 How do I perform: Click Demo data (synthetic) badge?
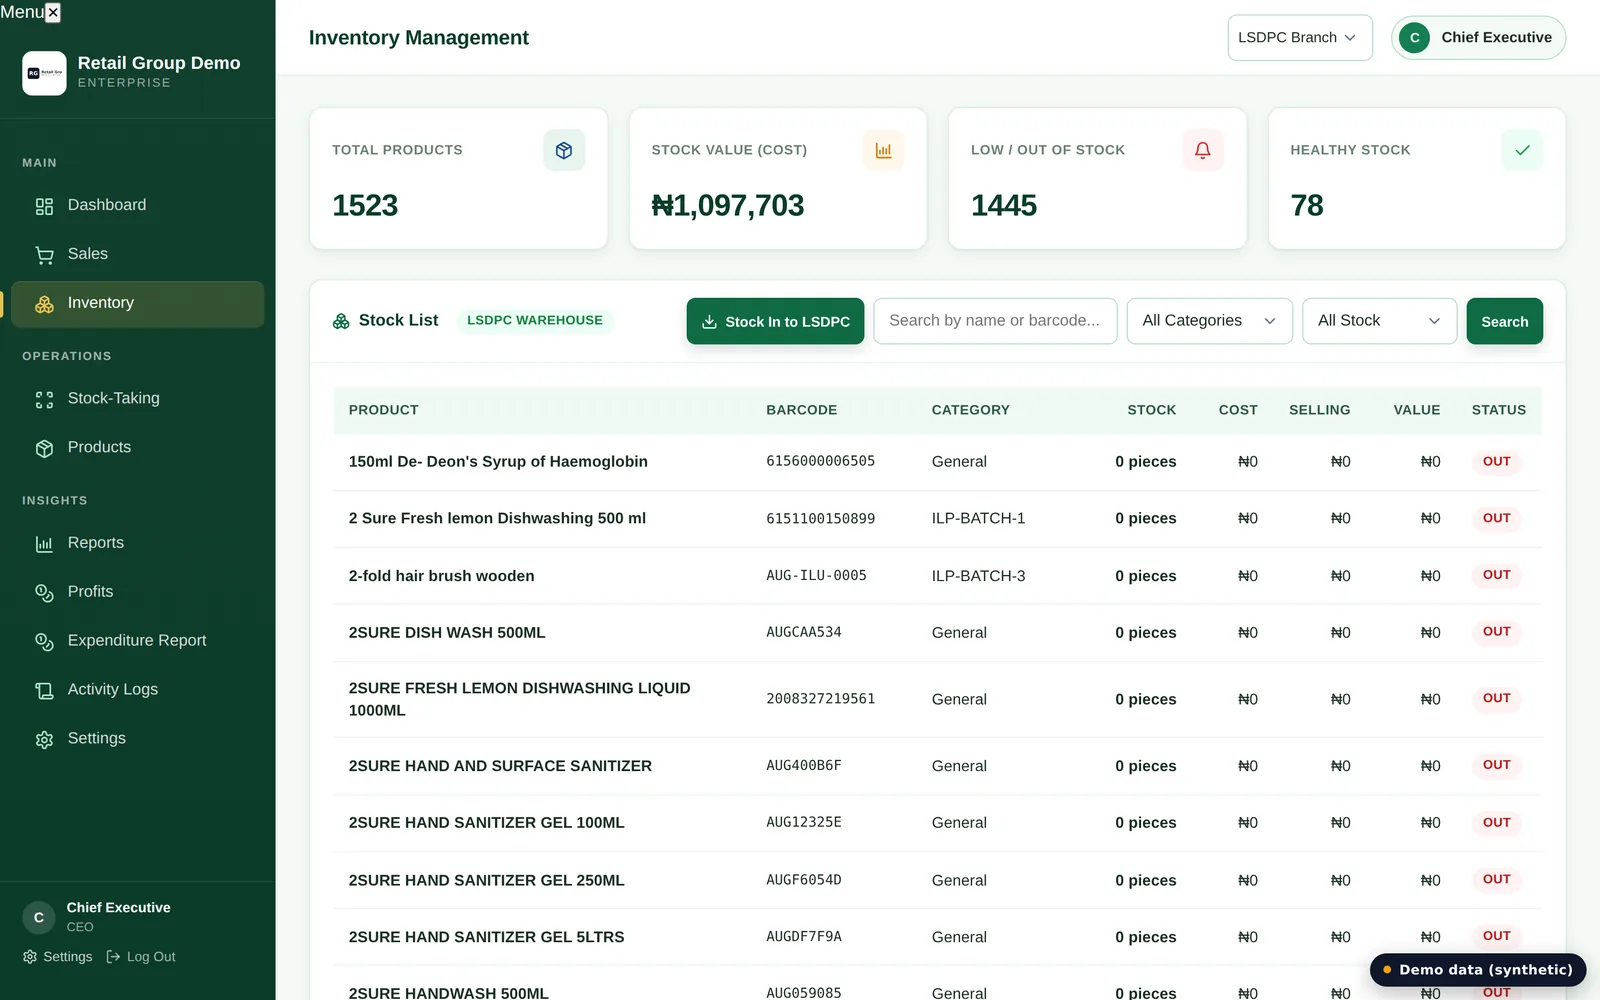(1478, 970)
